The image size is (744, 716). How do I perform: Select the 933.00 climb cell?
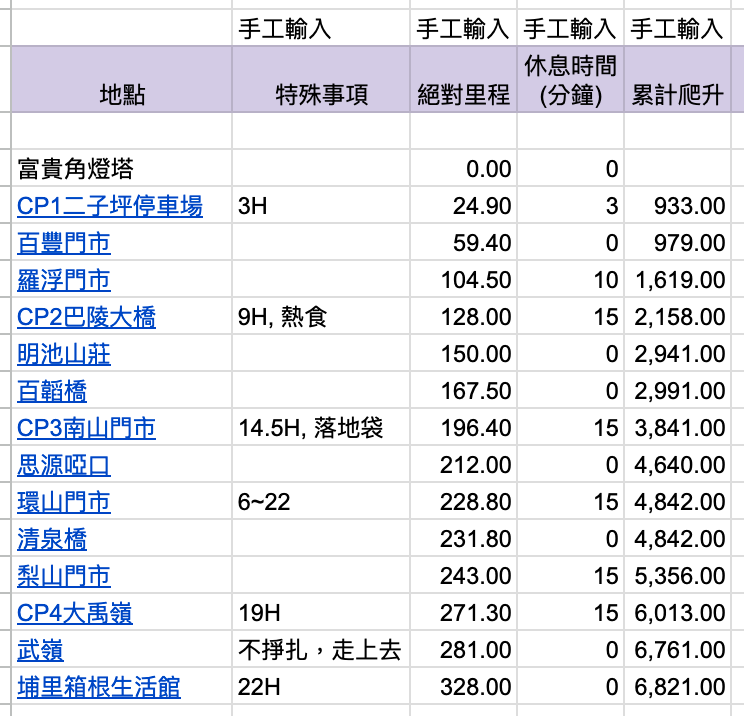coord(678,205)
